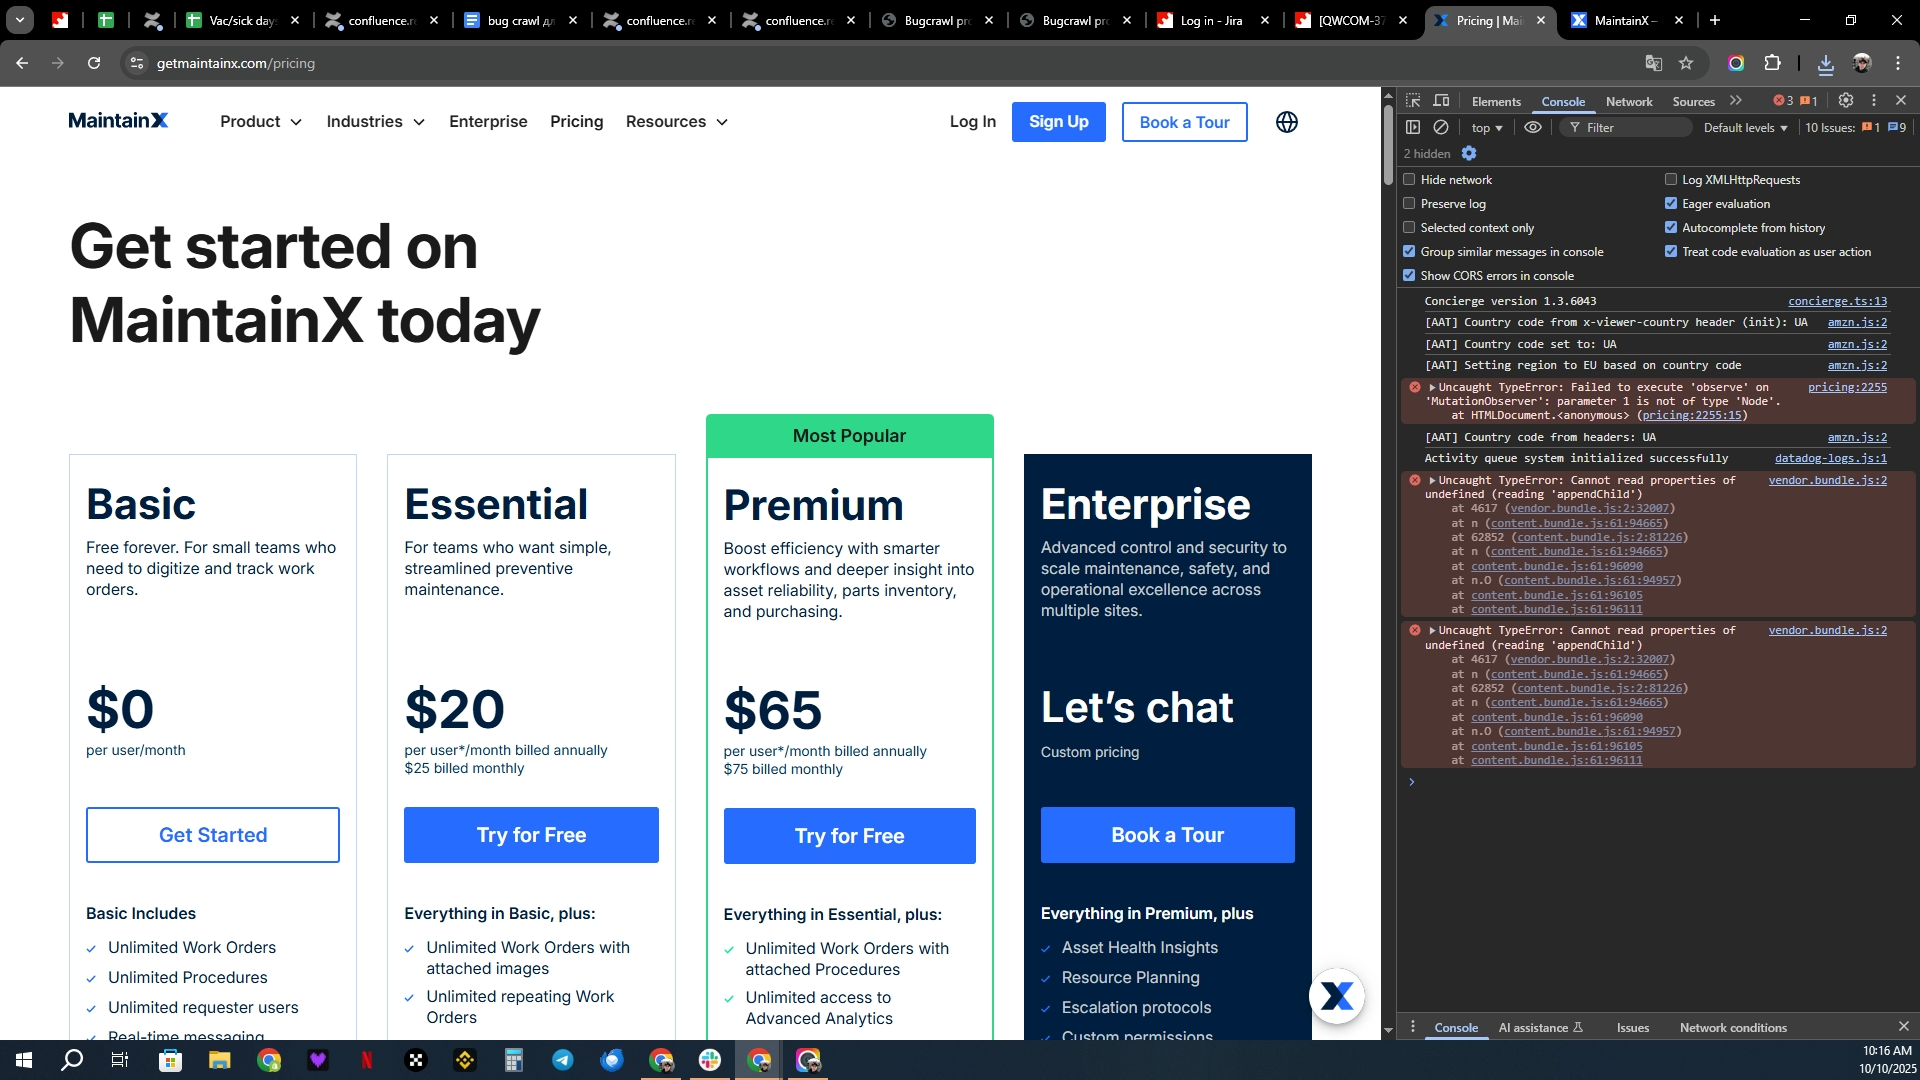
Task: Switch to the Sources tab
Action: pyautogui.click(x=1693, y=102)
